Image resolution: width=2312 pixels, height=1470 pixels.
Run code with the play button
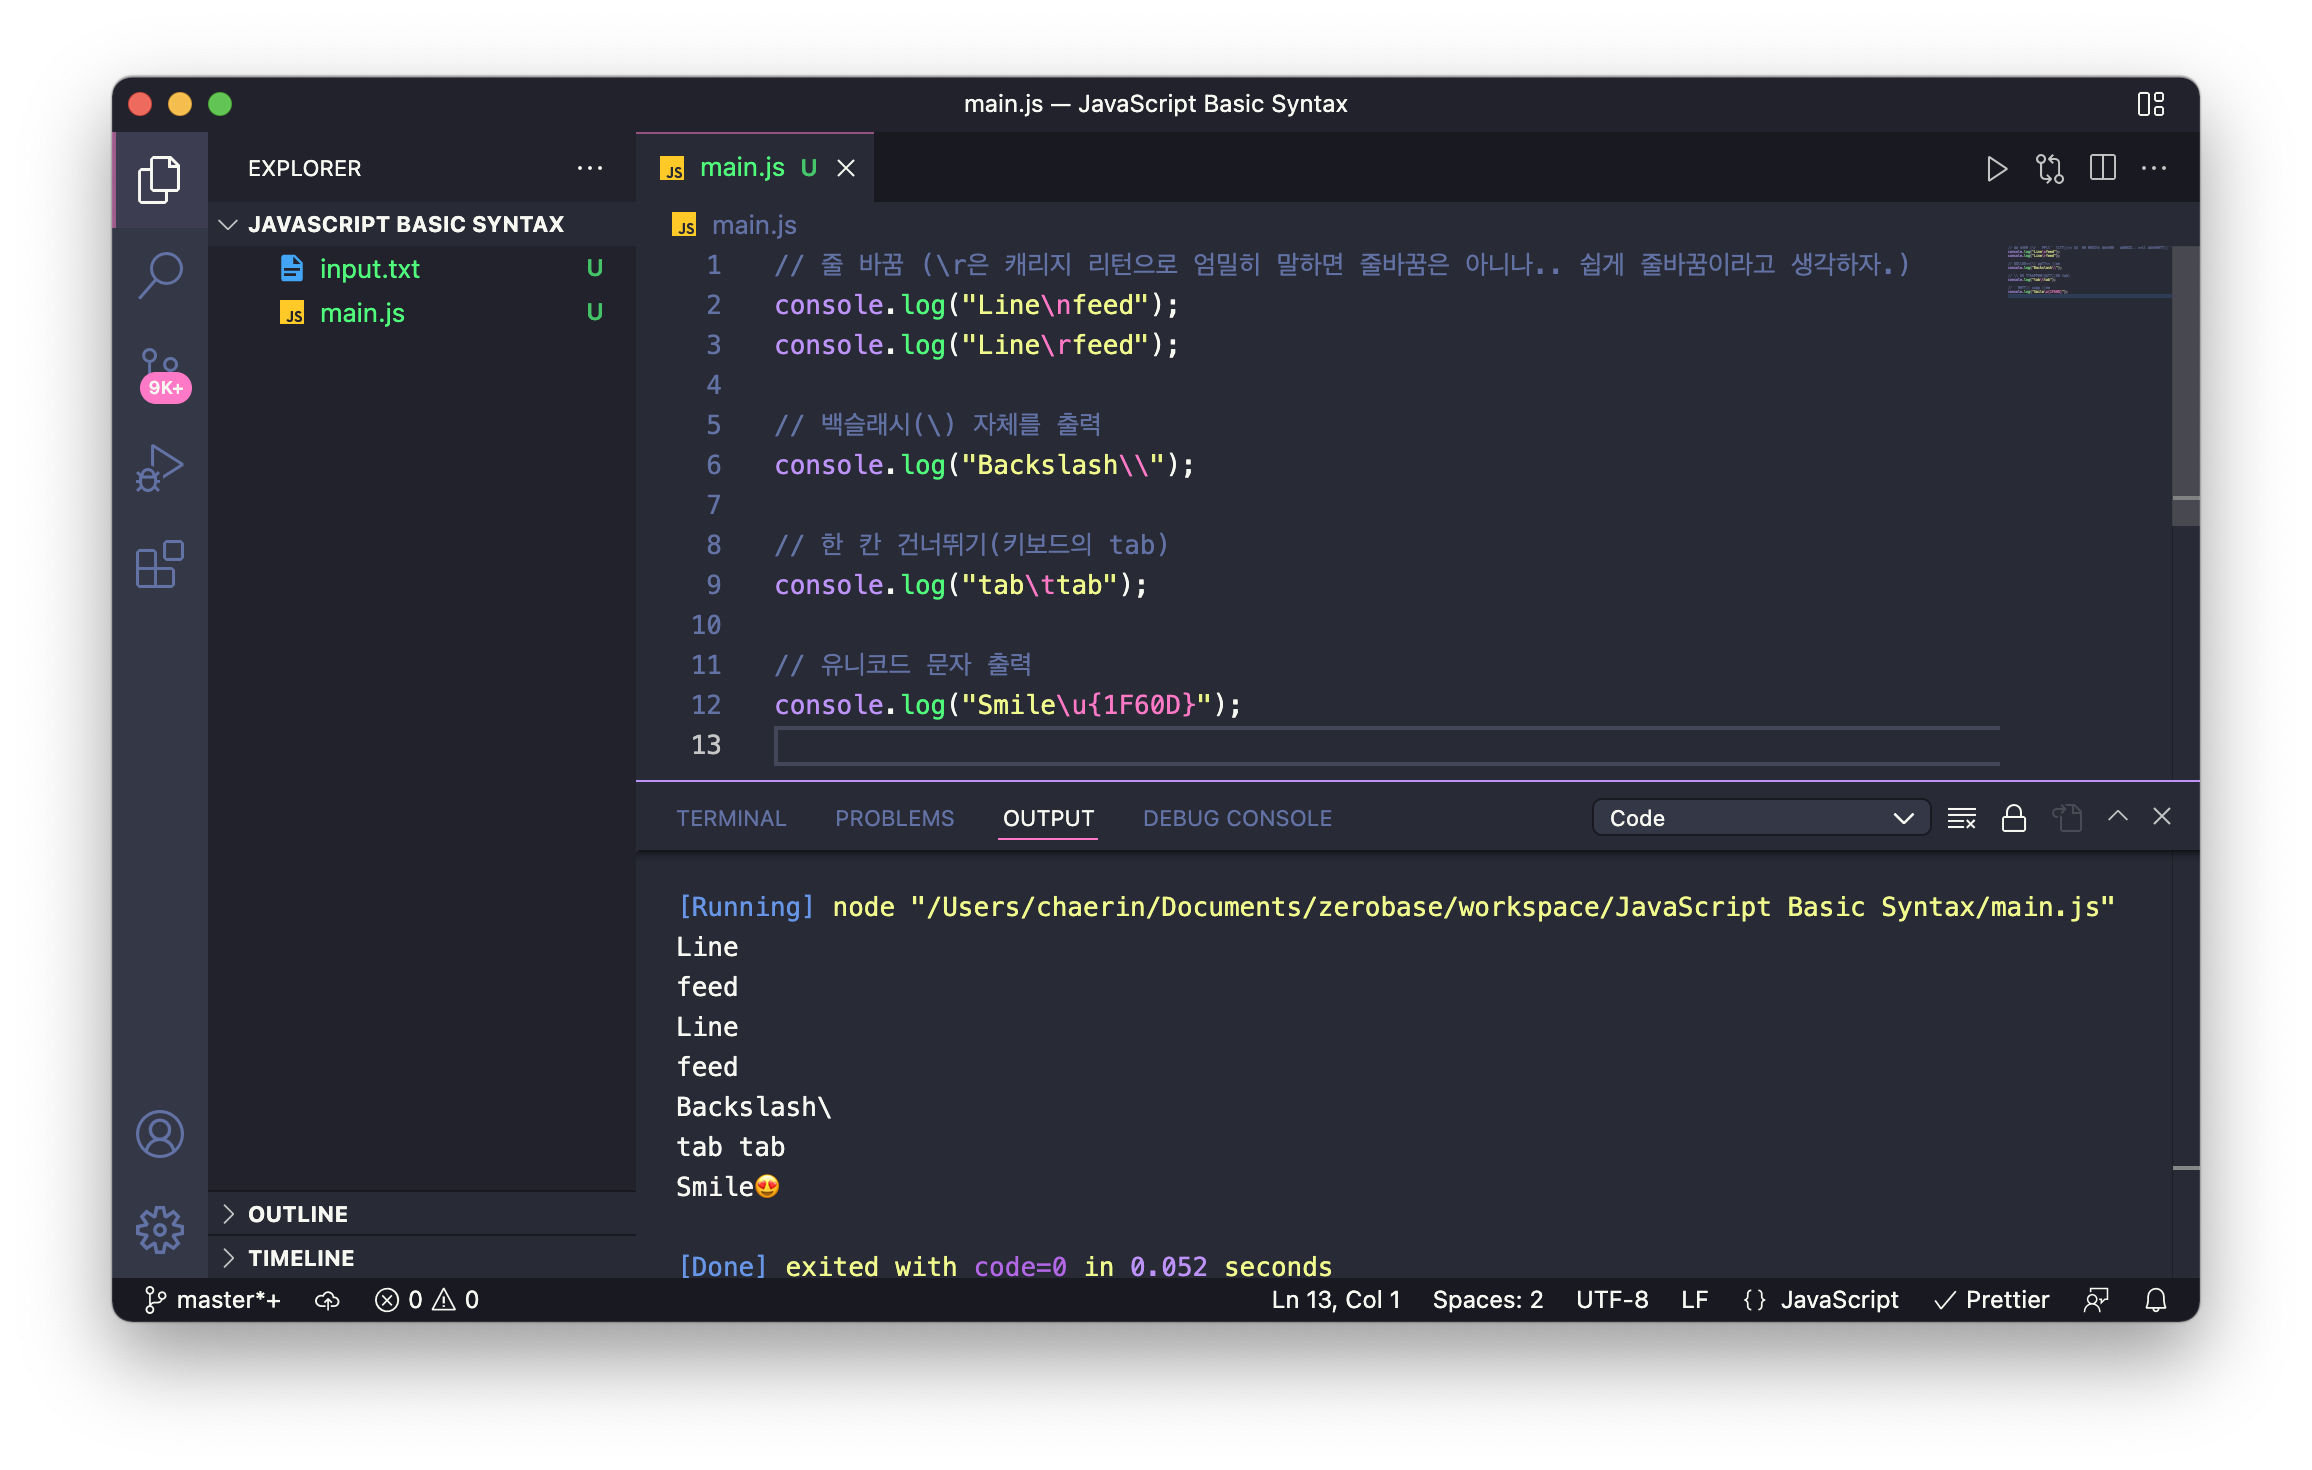1996,169
